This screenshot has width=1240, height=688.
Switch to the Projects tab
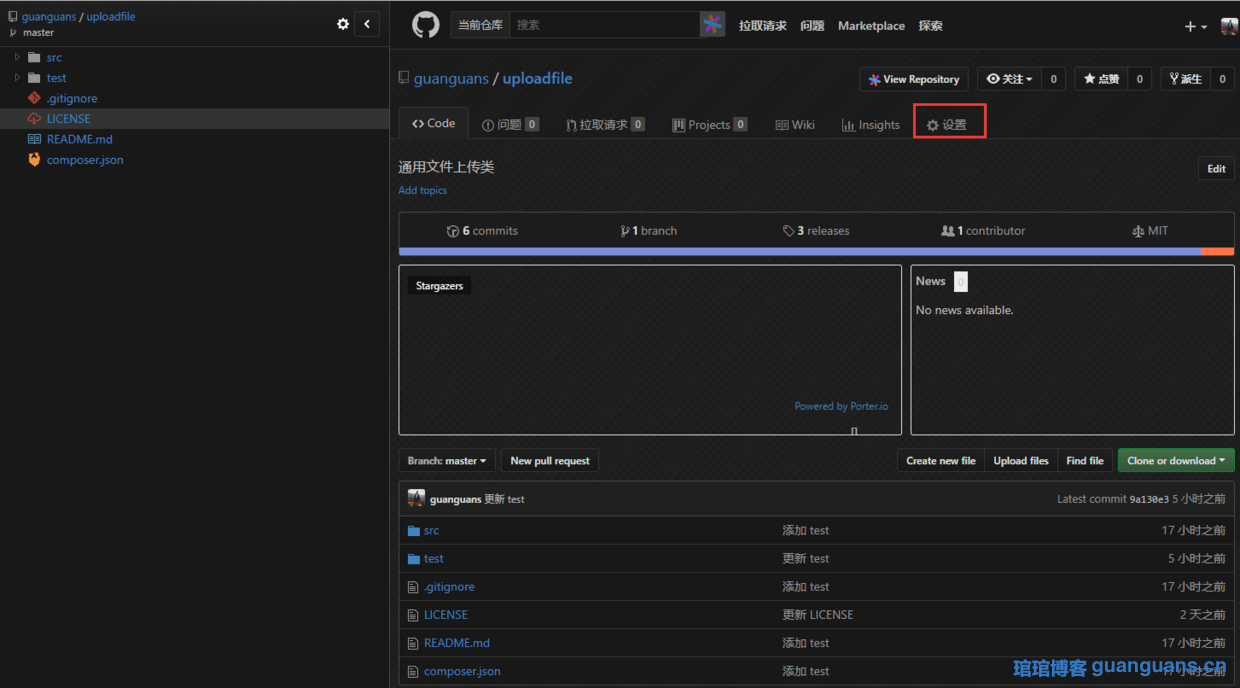(709, 125)
